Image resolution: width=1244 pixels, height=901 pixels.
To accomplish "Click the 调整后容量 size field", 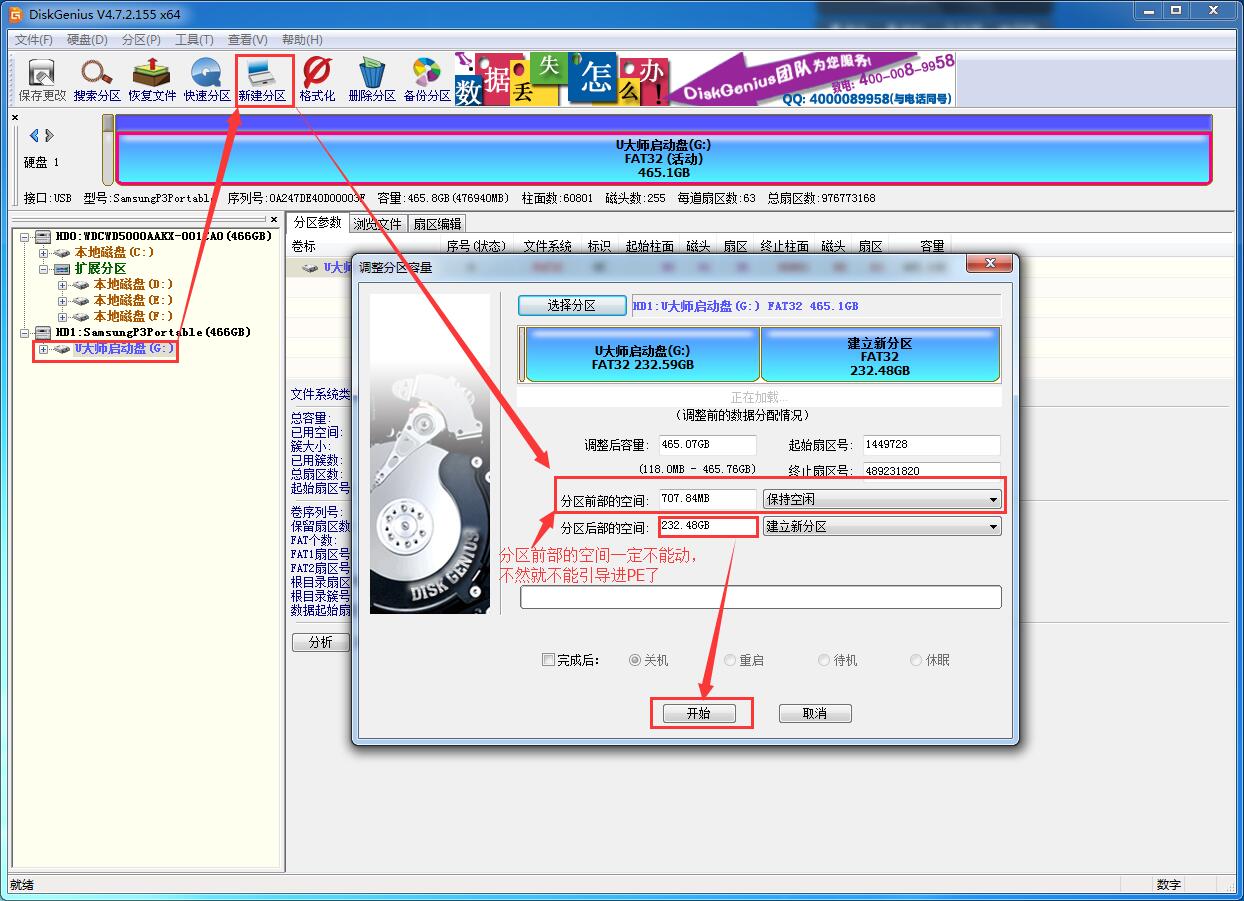I will tap(707, 445).
